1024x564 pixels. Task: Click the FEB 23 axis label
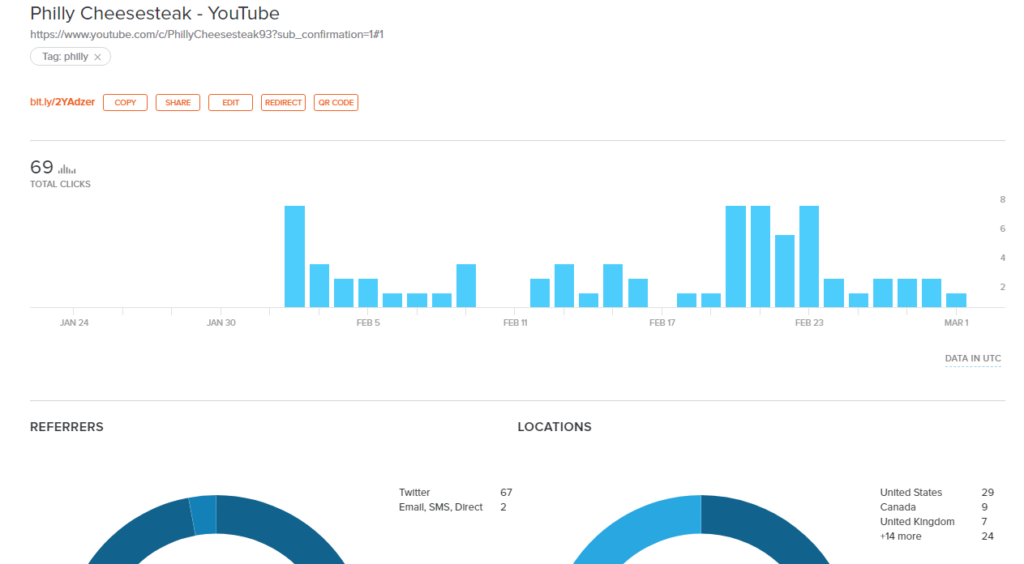(x=809, y=322)
